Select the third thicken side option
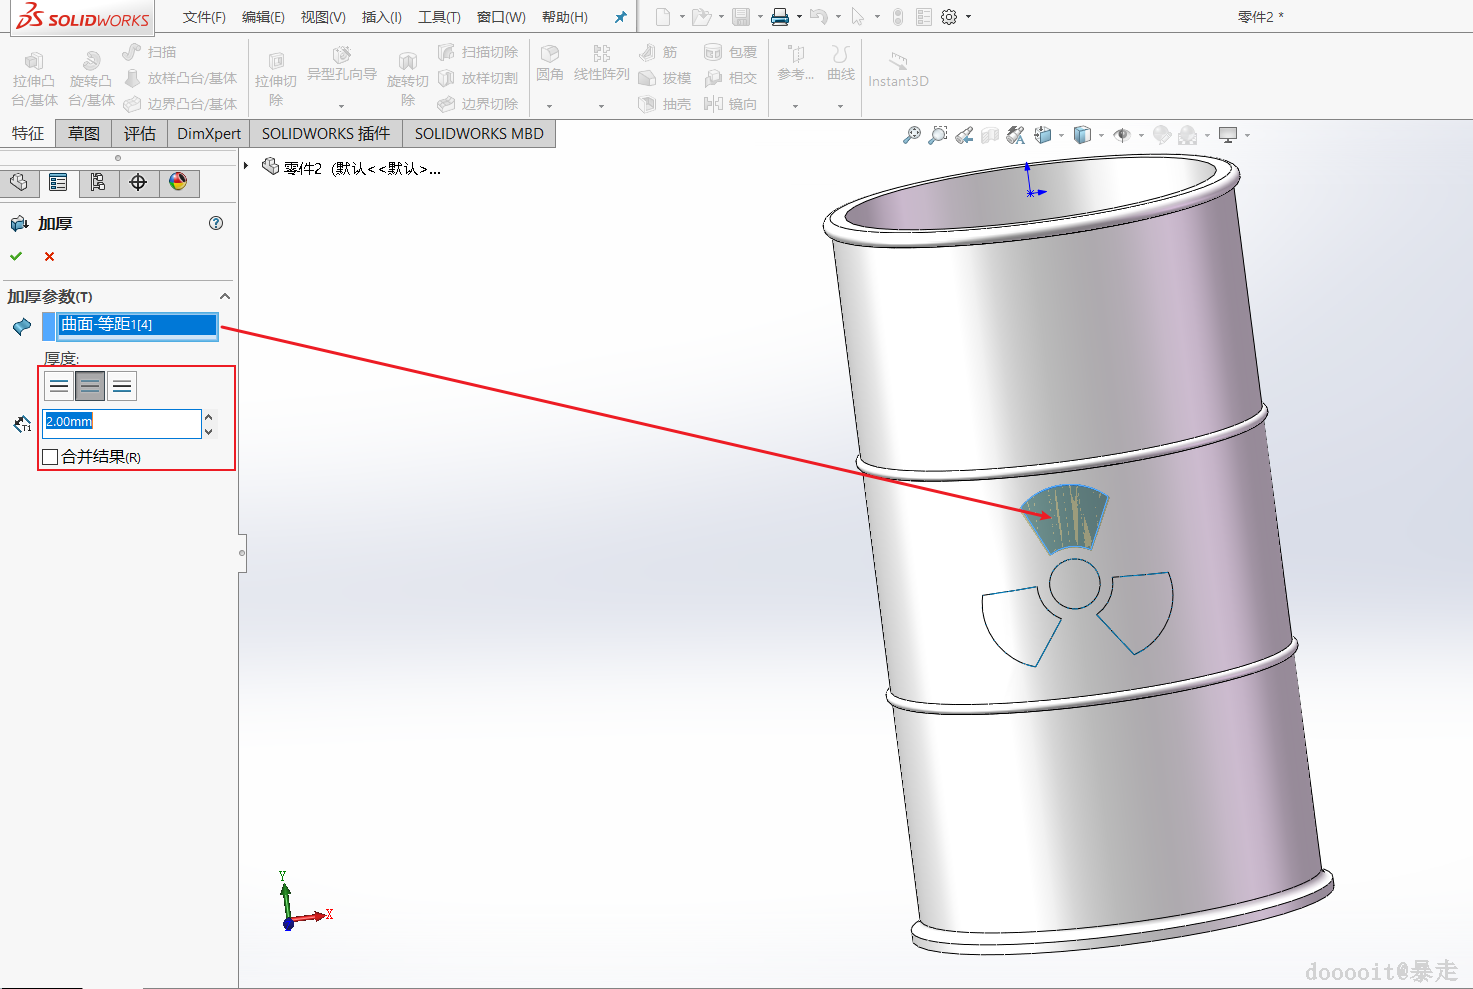1473x989 pixels. [122, 386]
